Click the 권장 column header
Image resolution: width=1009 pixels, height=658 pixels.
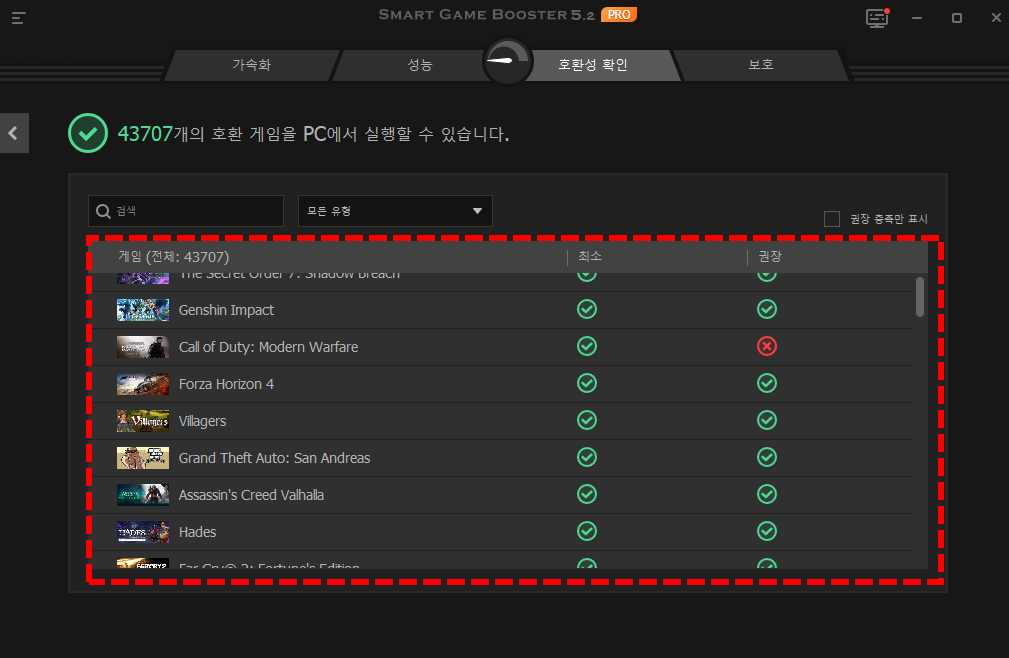click(770, 256)
